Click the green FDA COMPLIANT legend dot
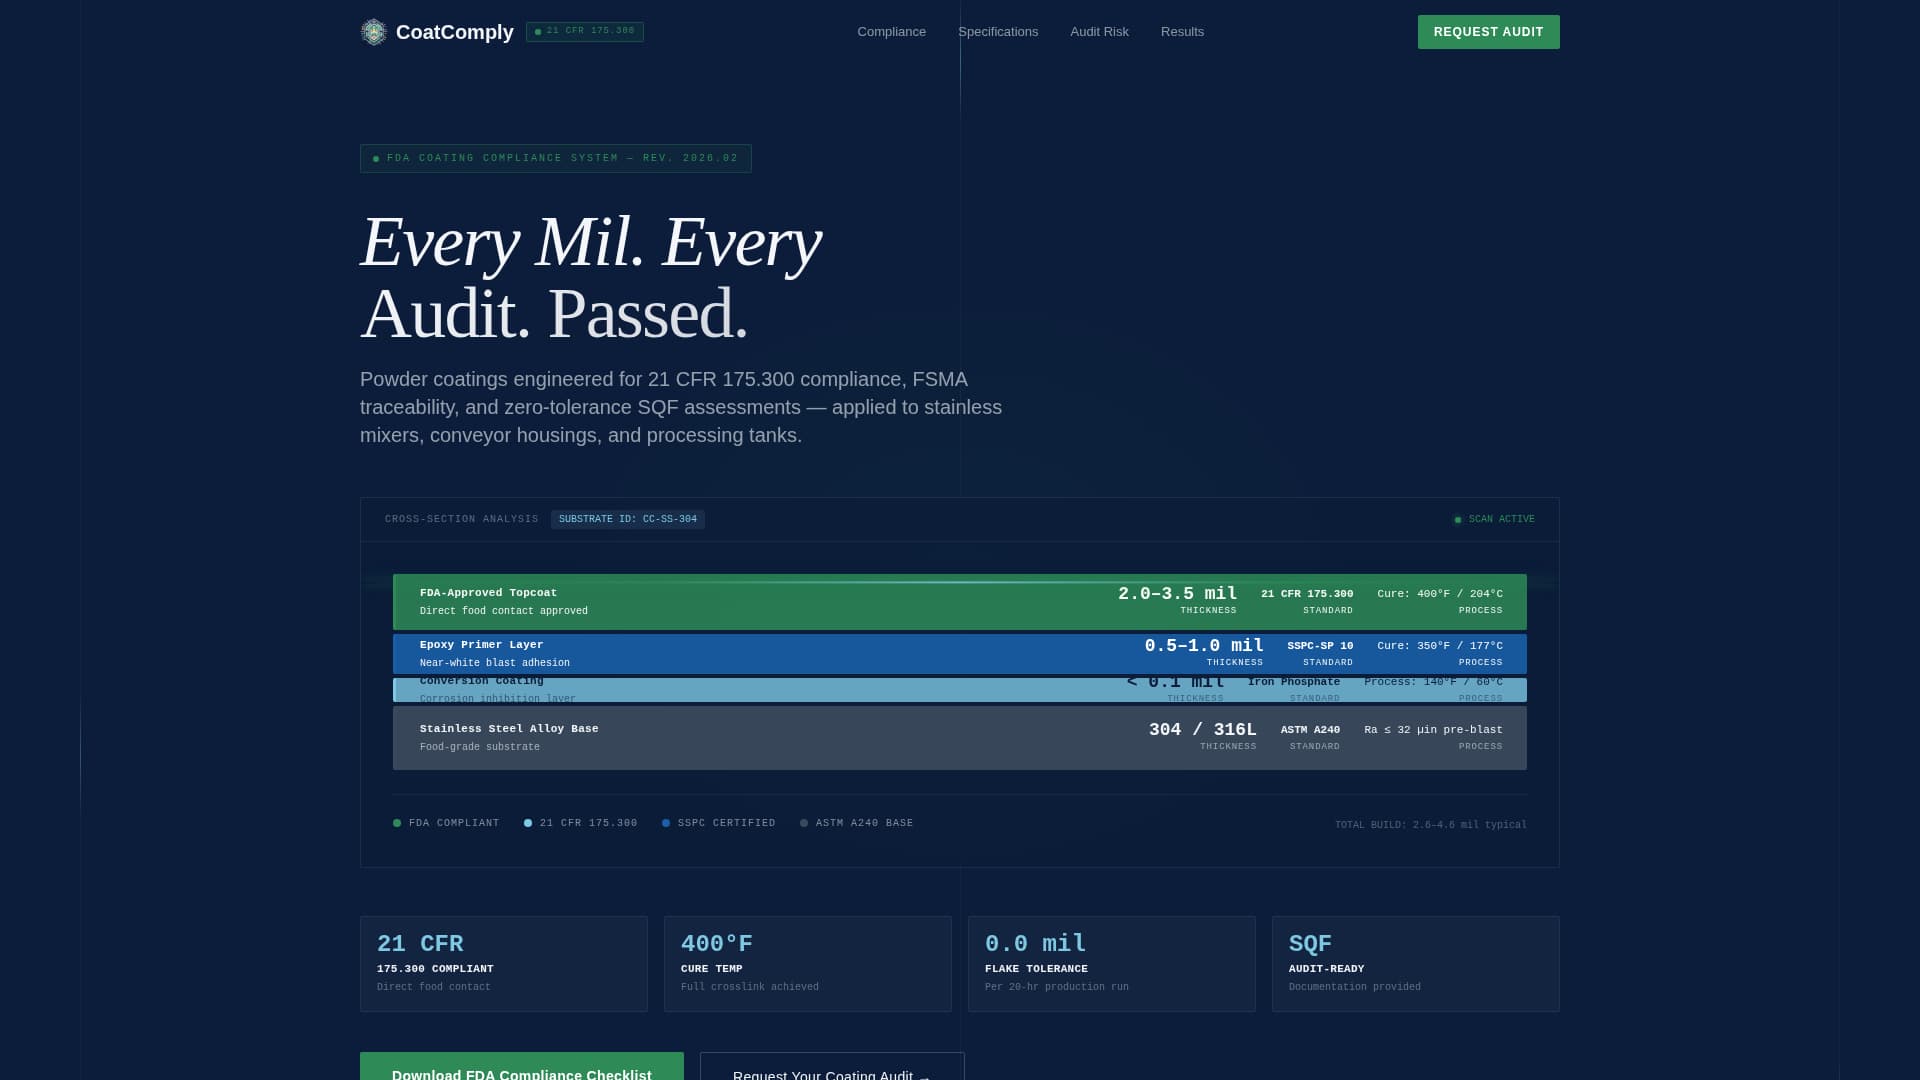The image size is (1920, 1080). (396, 823)
